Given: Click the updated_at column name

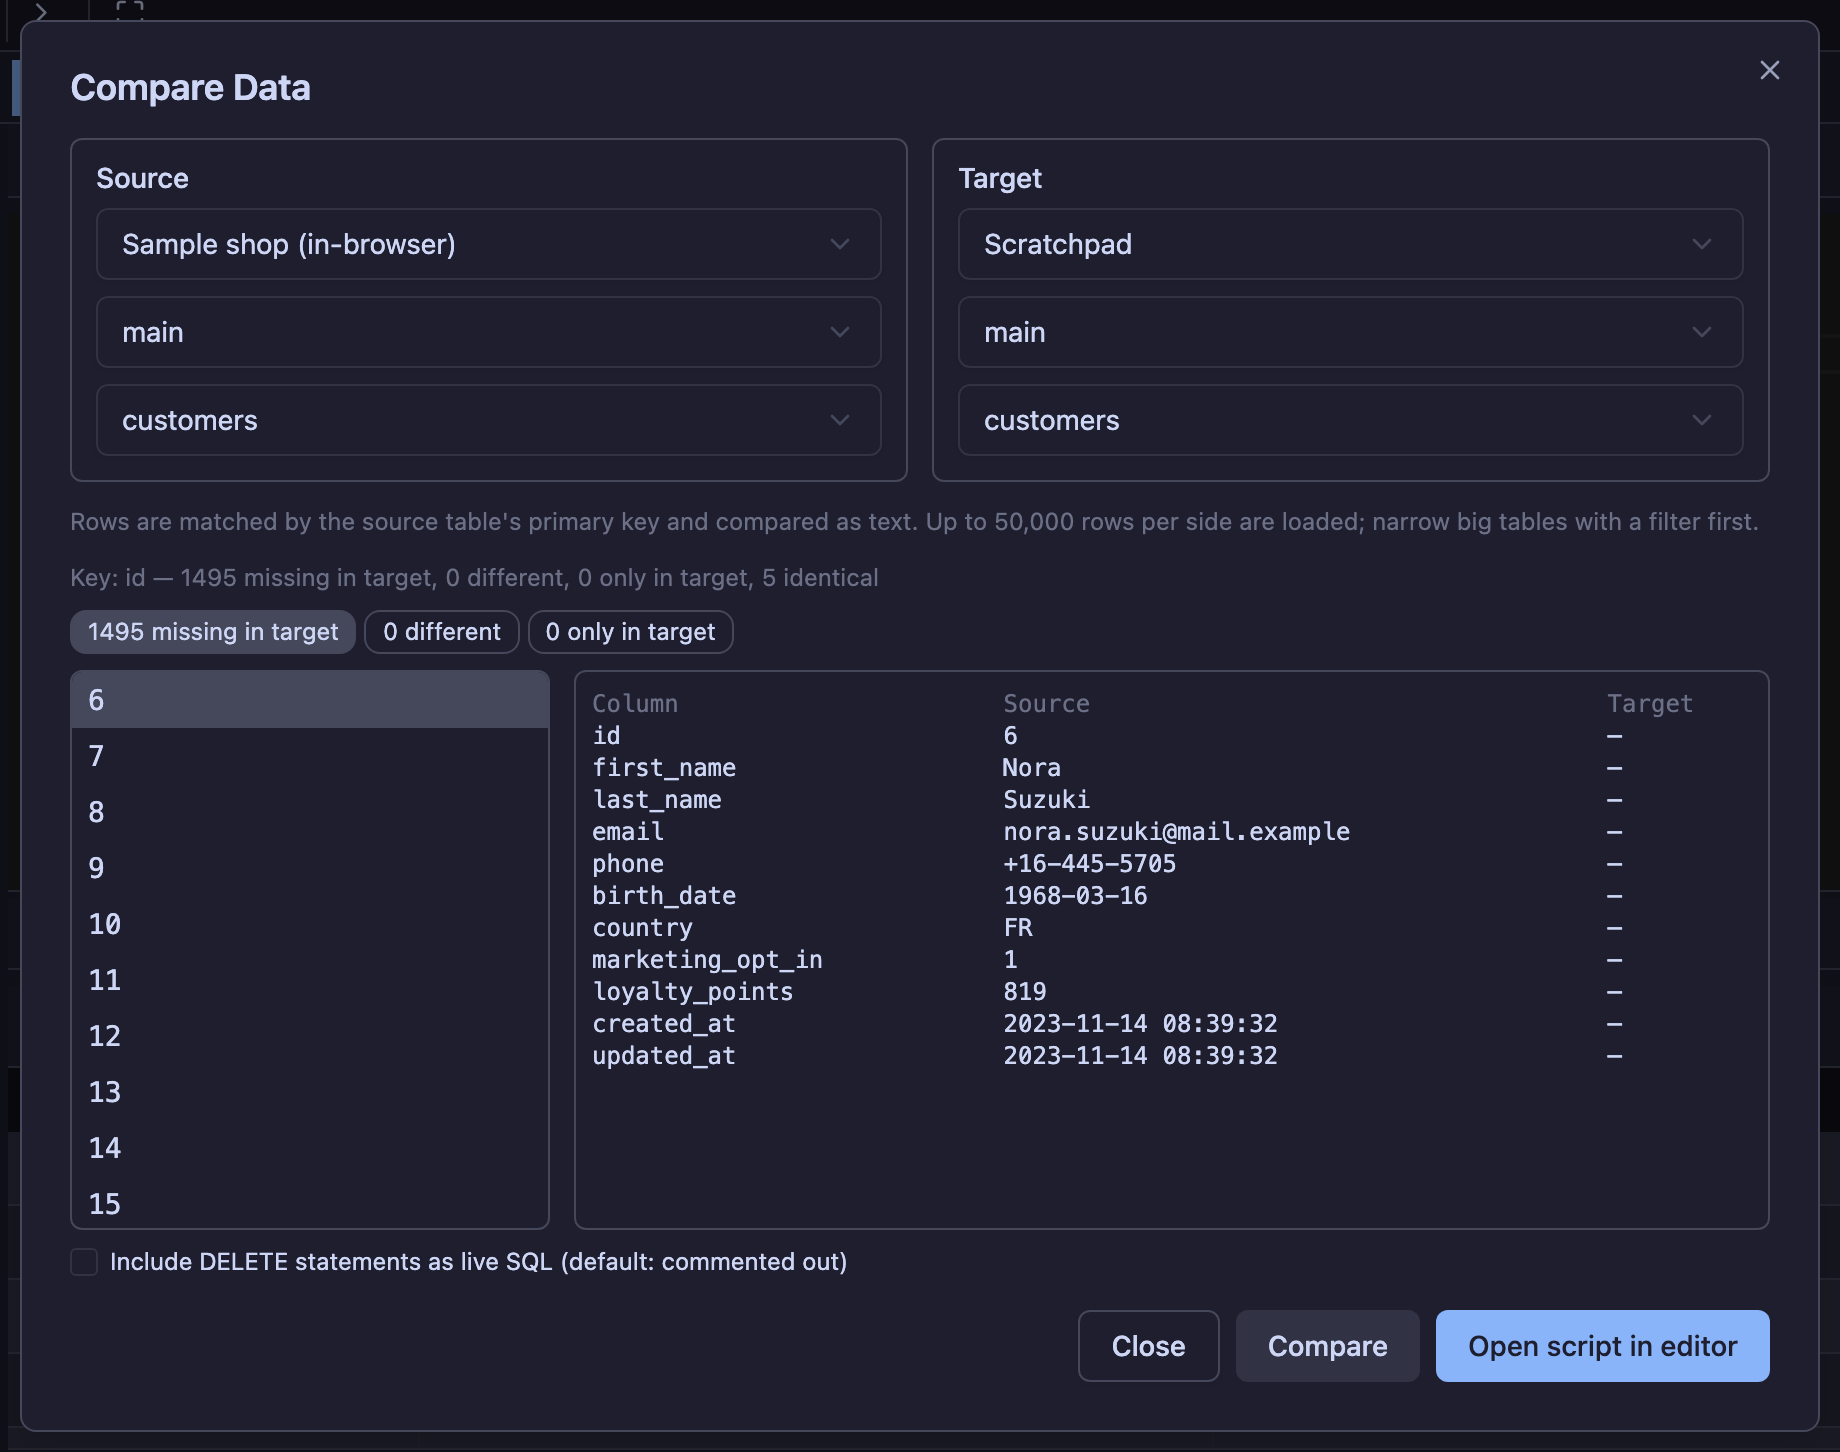Looking at the screenshot, I should click(664, 1056).
